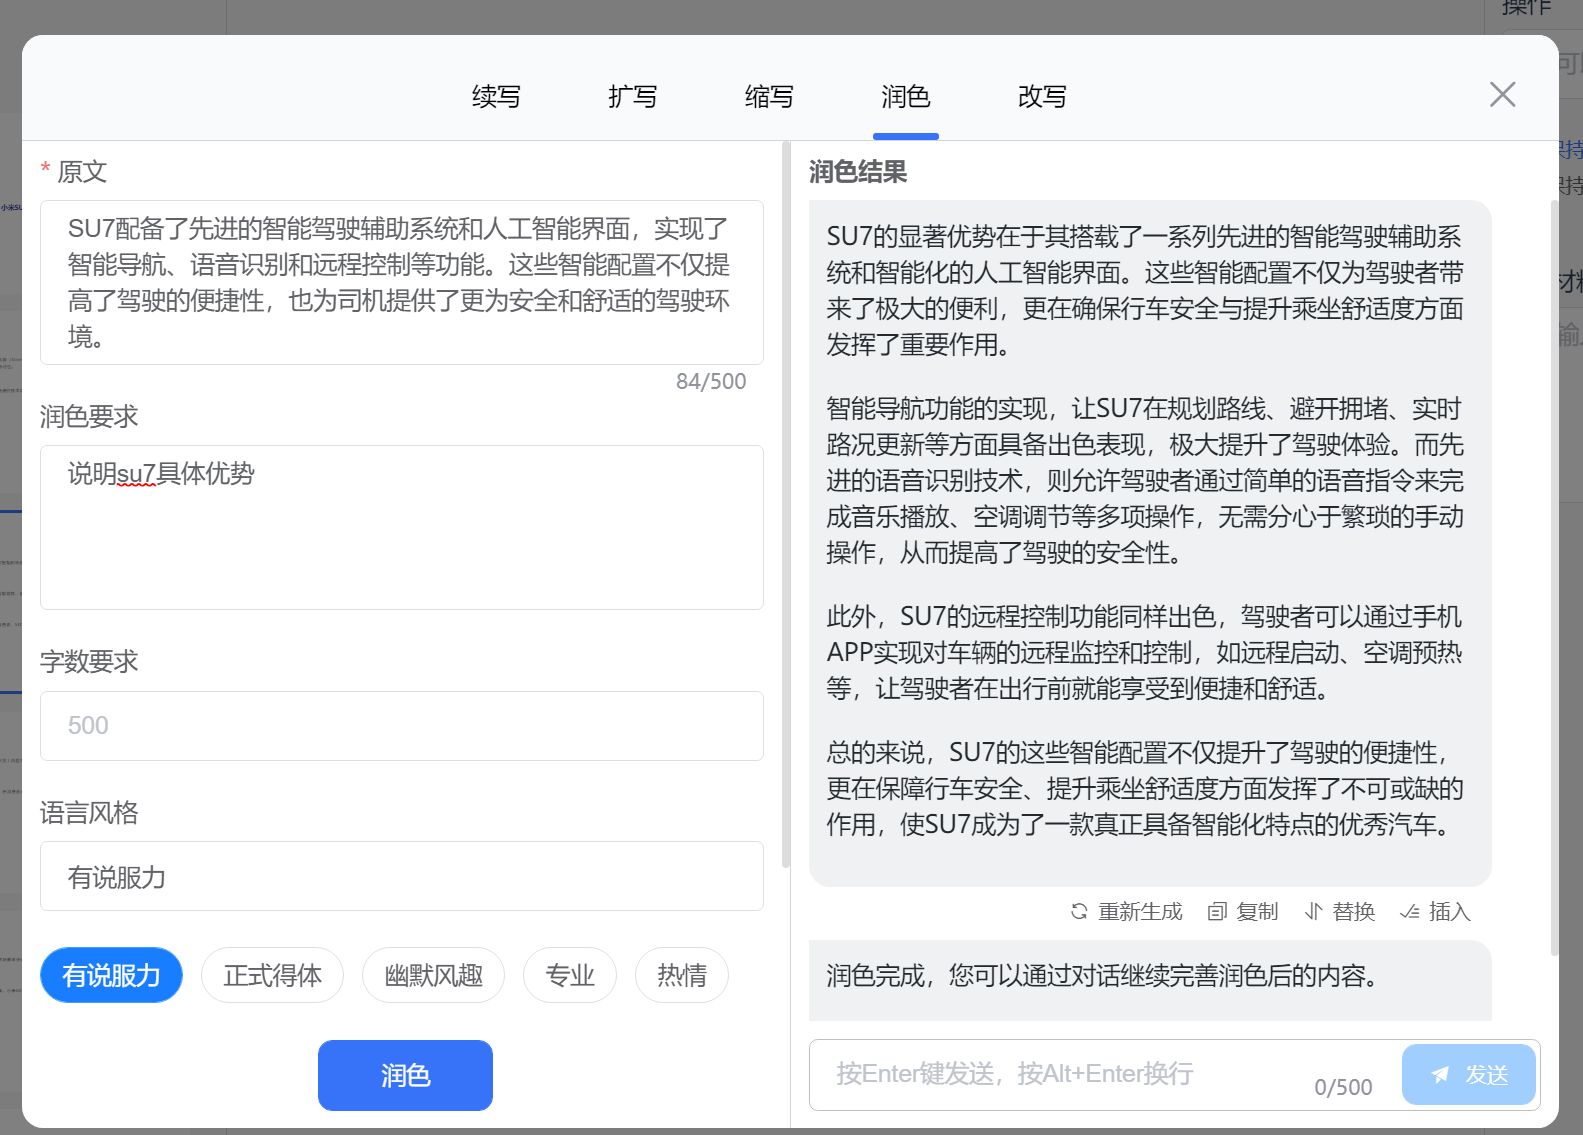Image resolution: width=1583 pixels, height=1135 pixels.
Task: Click the paragraph starting with 智能导航功能的实现
Action: click(1144, 480)
